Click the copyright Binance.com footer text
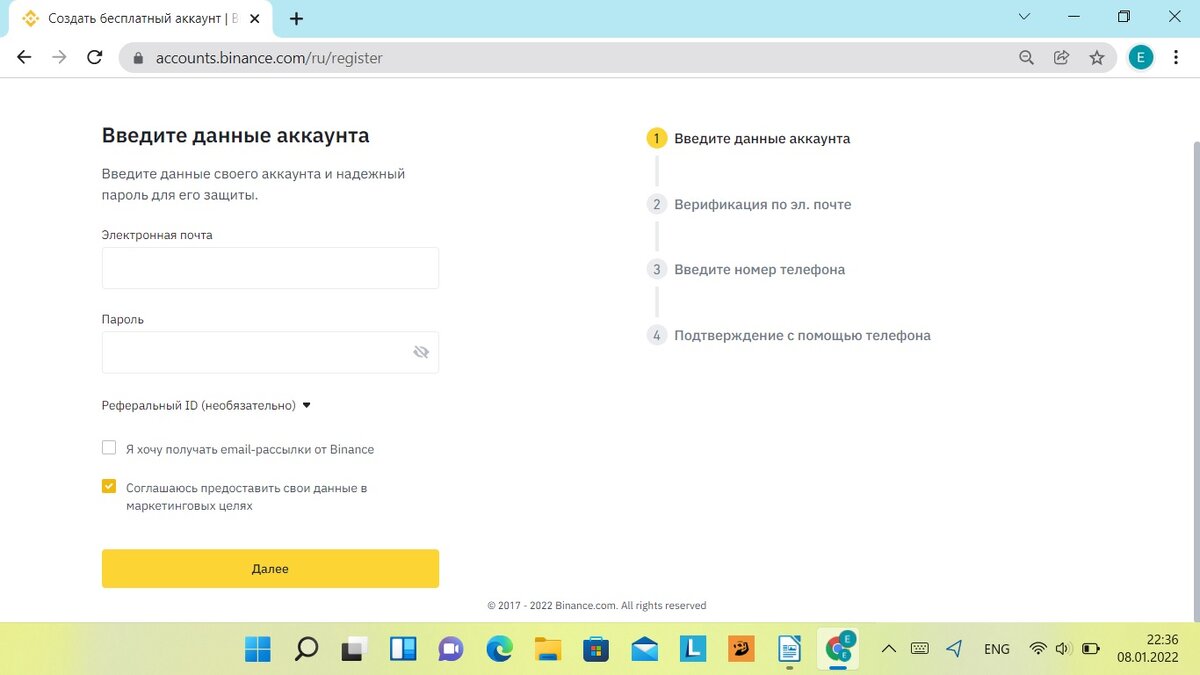Viewport: 1200px width, 675px height. coord(597,605)
